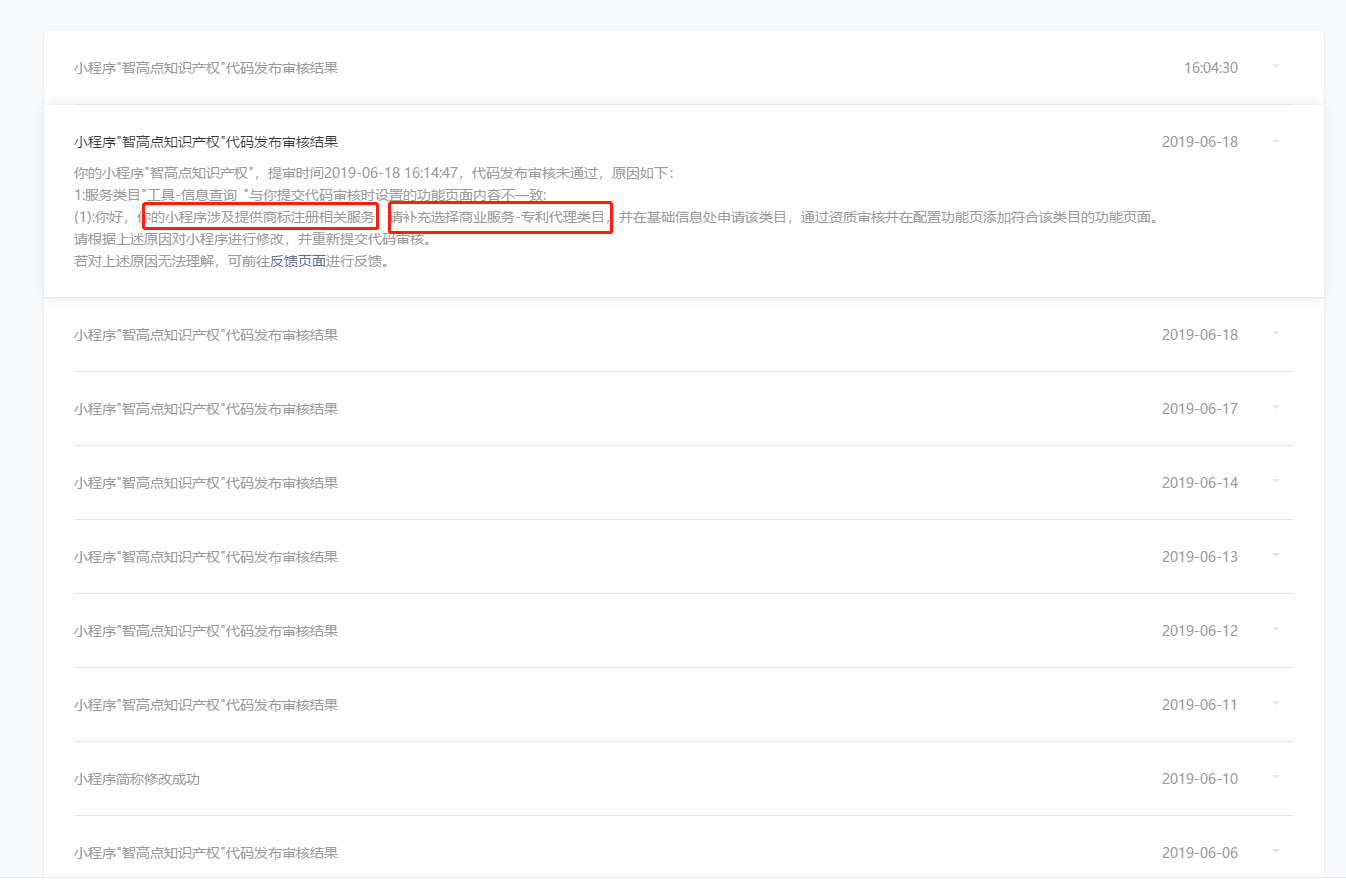1346x889 pixels.
Task: Expand the 2019-06-17 message chevron
Action: click(x=1275, y=408)
